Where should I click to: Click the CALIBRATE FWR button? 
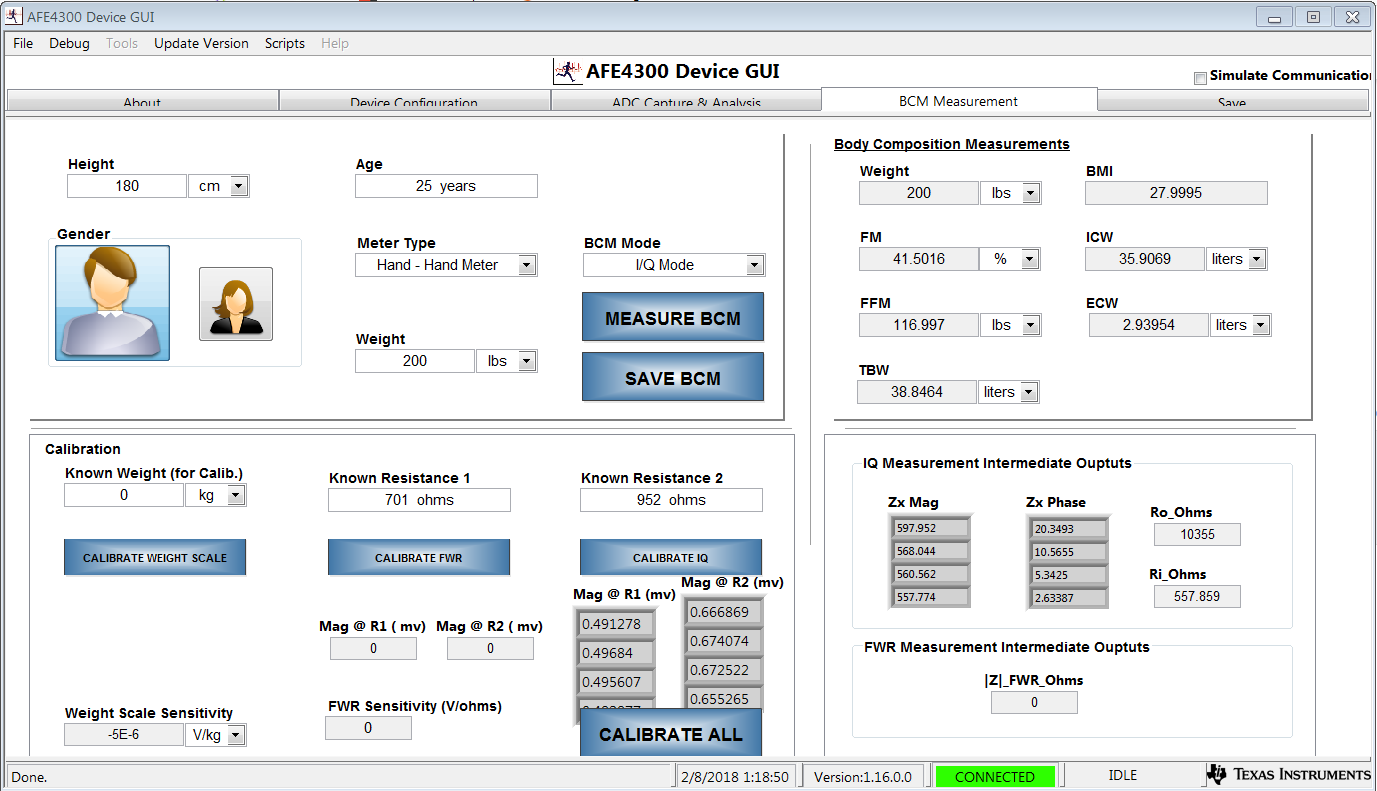(419, 557)
